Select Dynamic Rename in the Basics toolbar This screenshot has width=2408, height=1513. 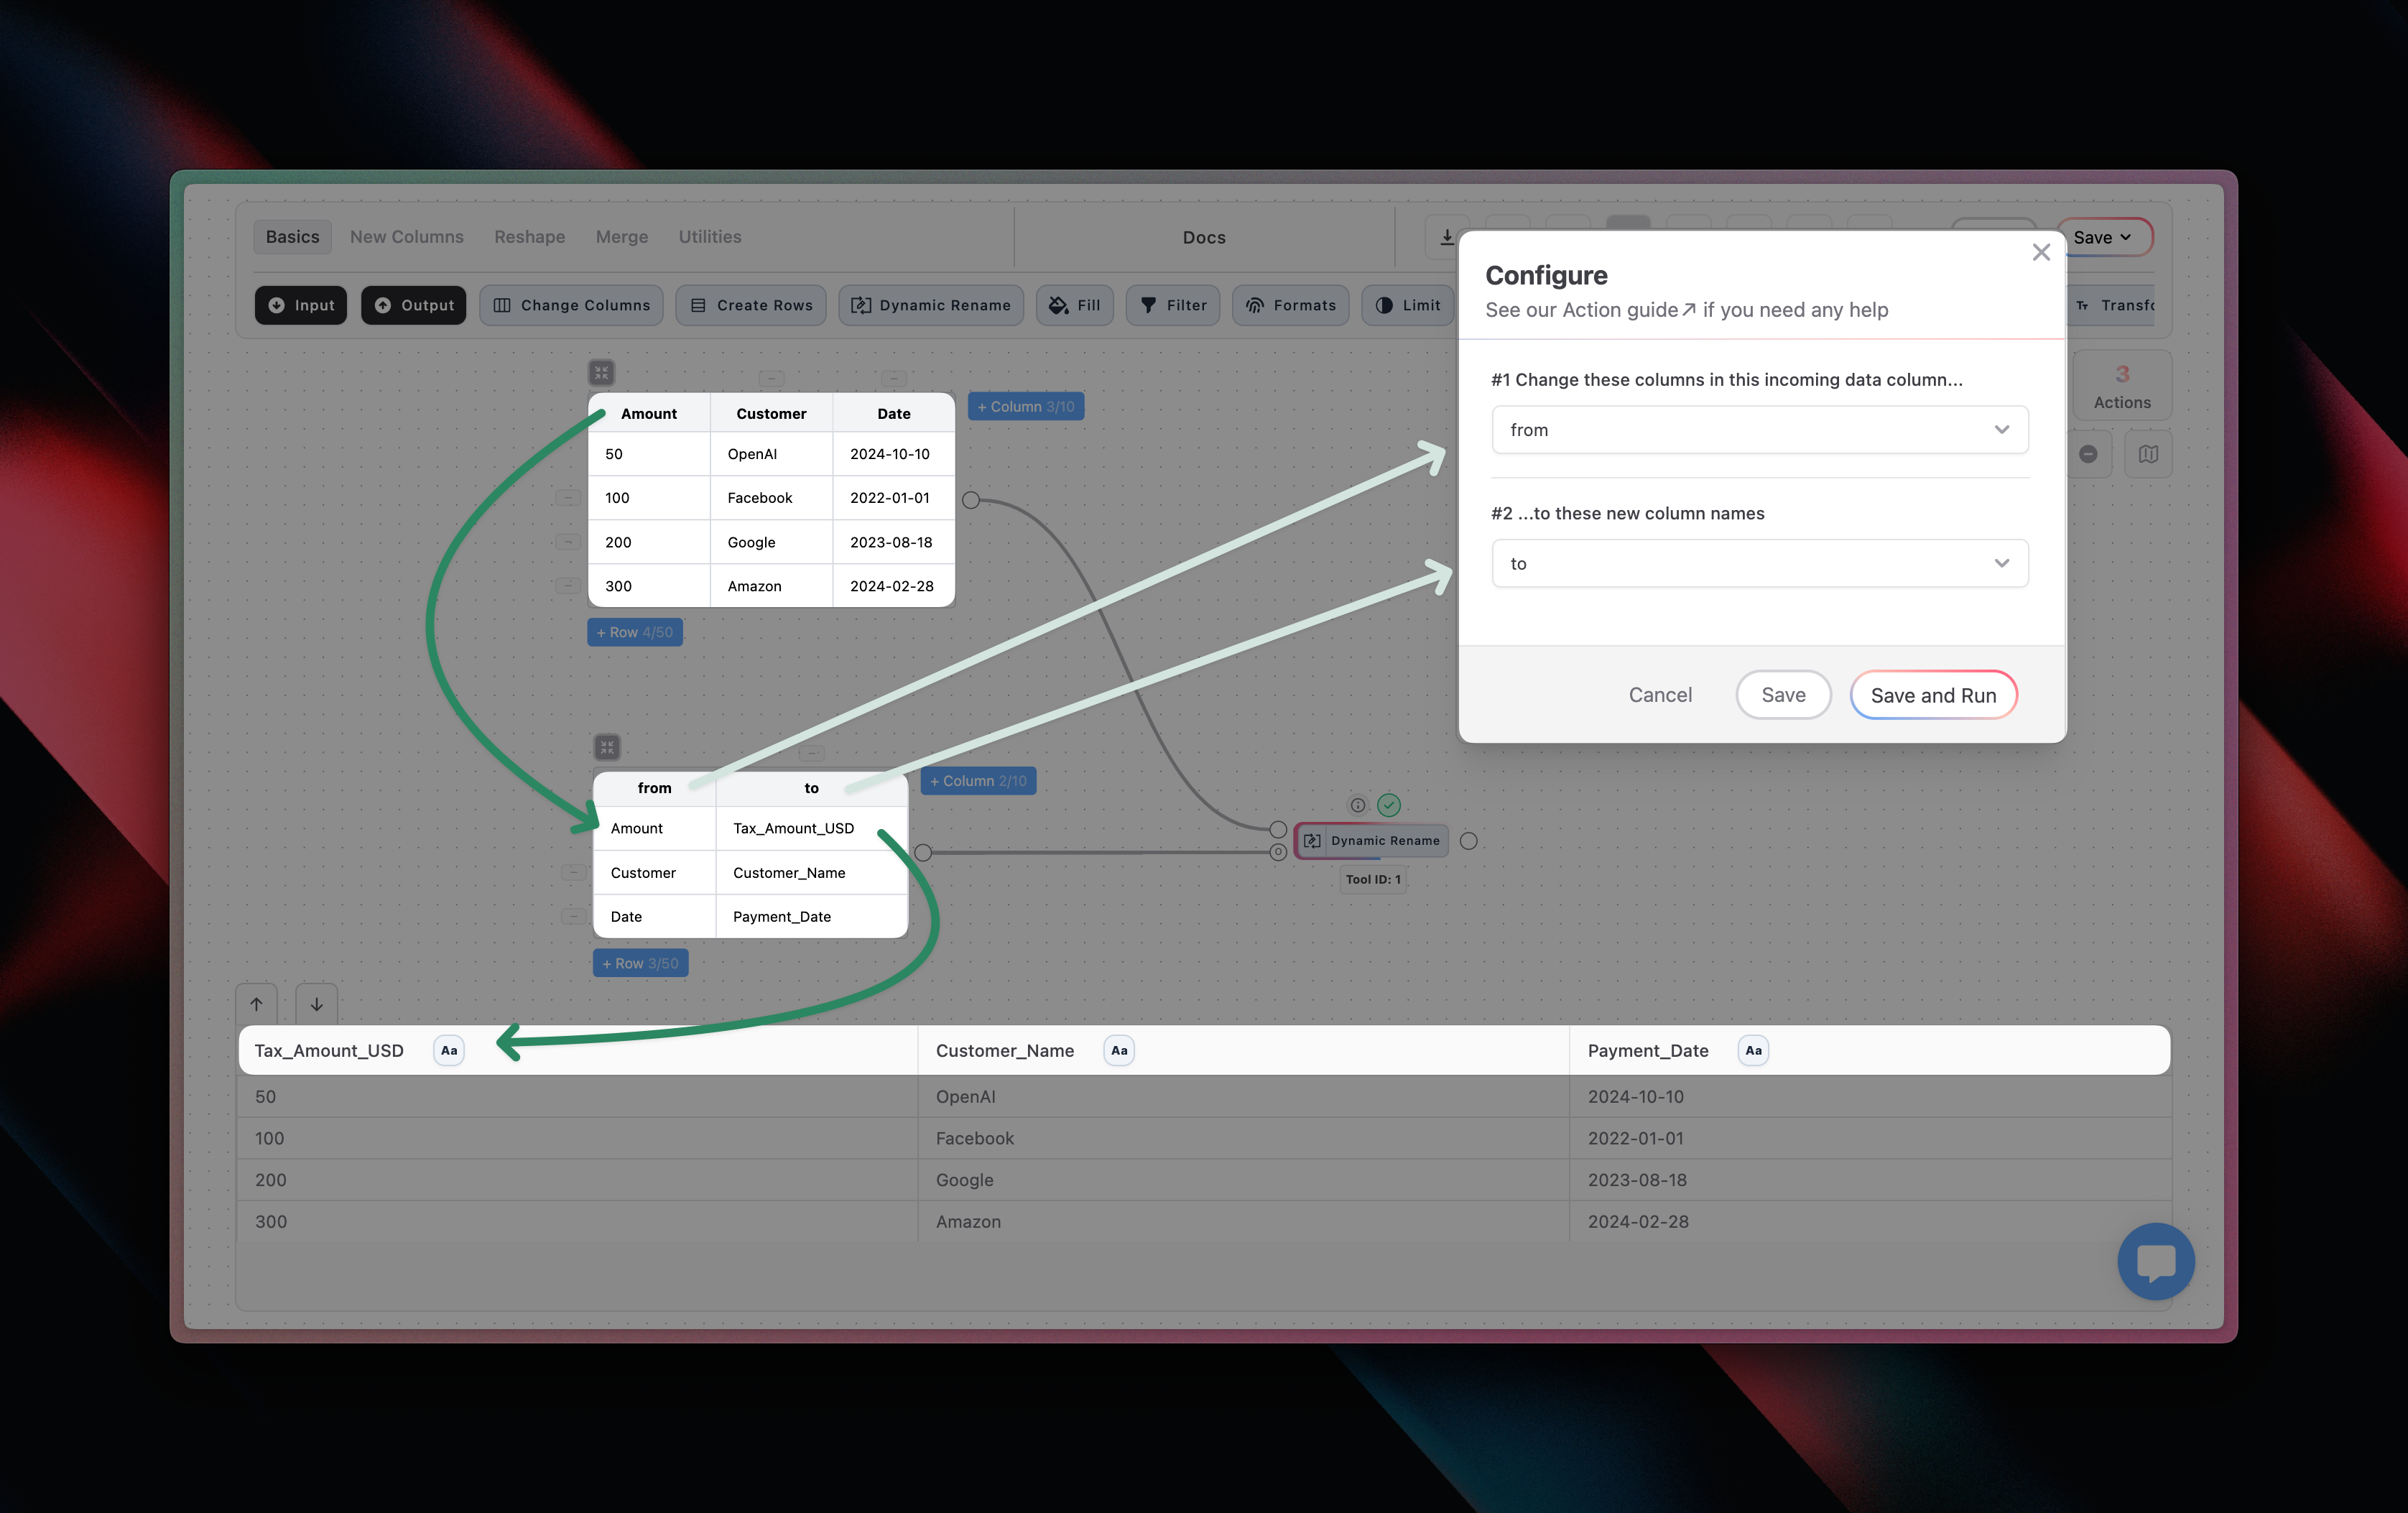[x=930, y=305]
